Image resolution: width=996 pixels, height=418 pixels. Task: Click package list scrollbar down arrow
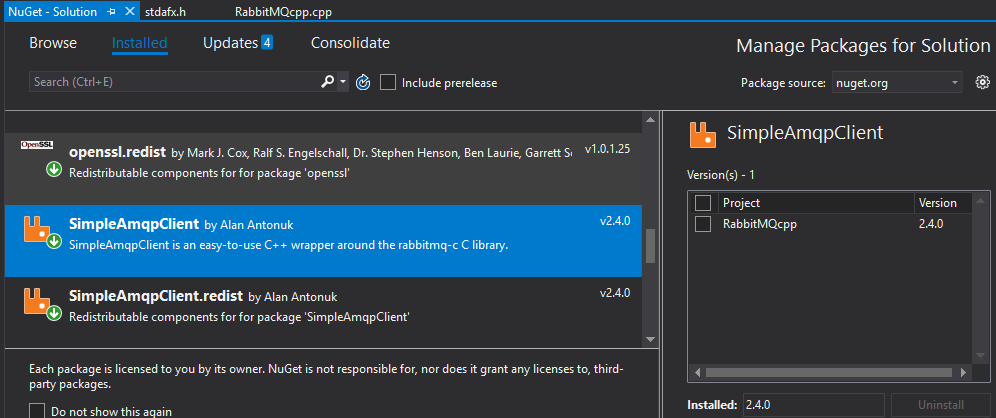[x=650, y=340]
